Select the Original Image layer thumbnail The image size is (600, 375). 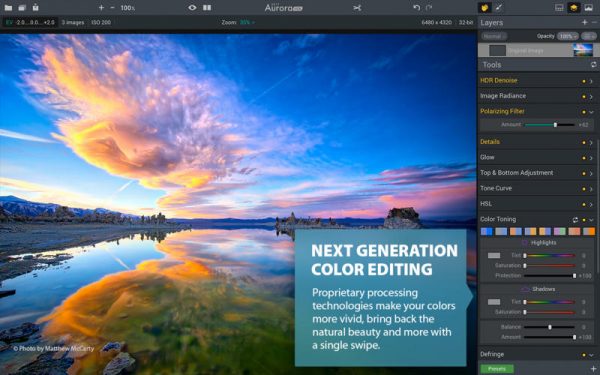583,50
